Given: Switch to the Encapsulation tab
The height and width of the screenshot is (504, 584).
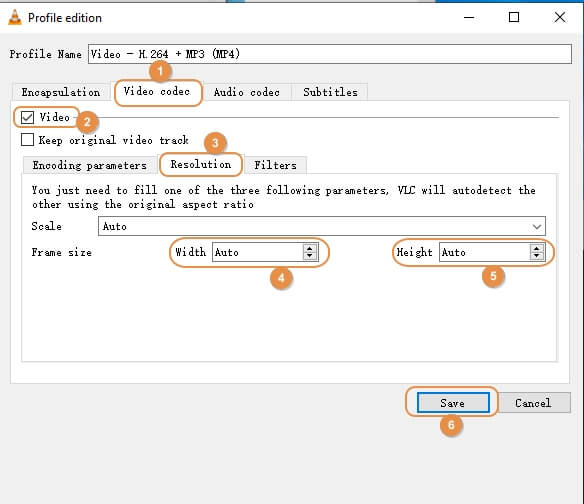Looking at the screenshot, I should (x=61, y=92).
